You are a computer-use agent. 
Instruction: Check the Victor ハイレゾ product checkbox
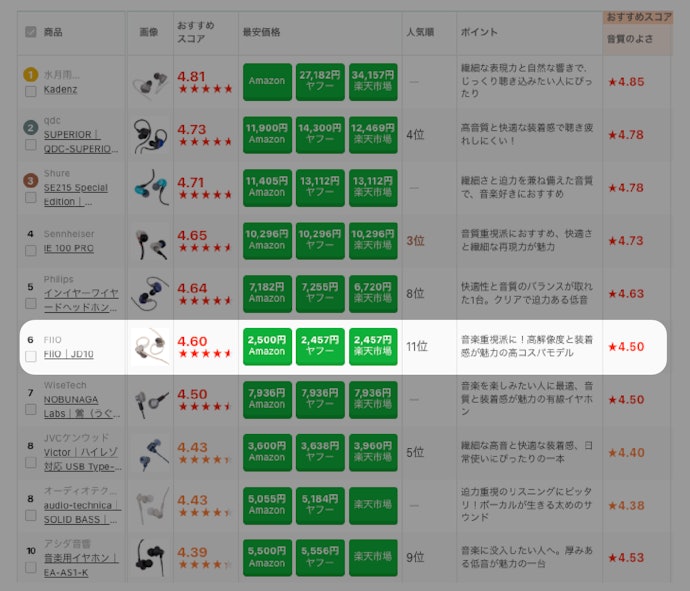point(31,463)
